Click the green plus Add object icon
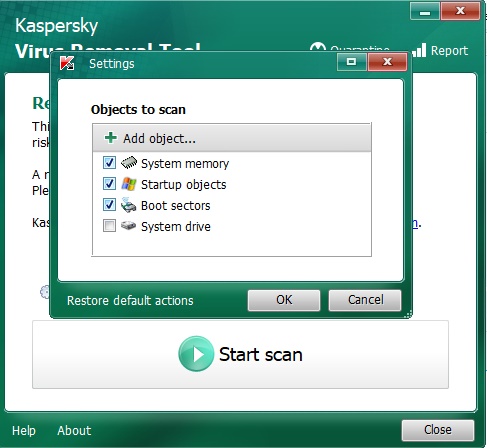The height and width of the screenshot is (448, 487). [x=111, y=137]
